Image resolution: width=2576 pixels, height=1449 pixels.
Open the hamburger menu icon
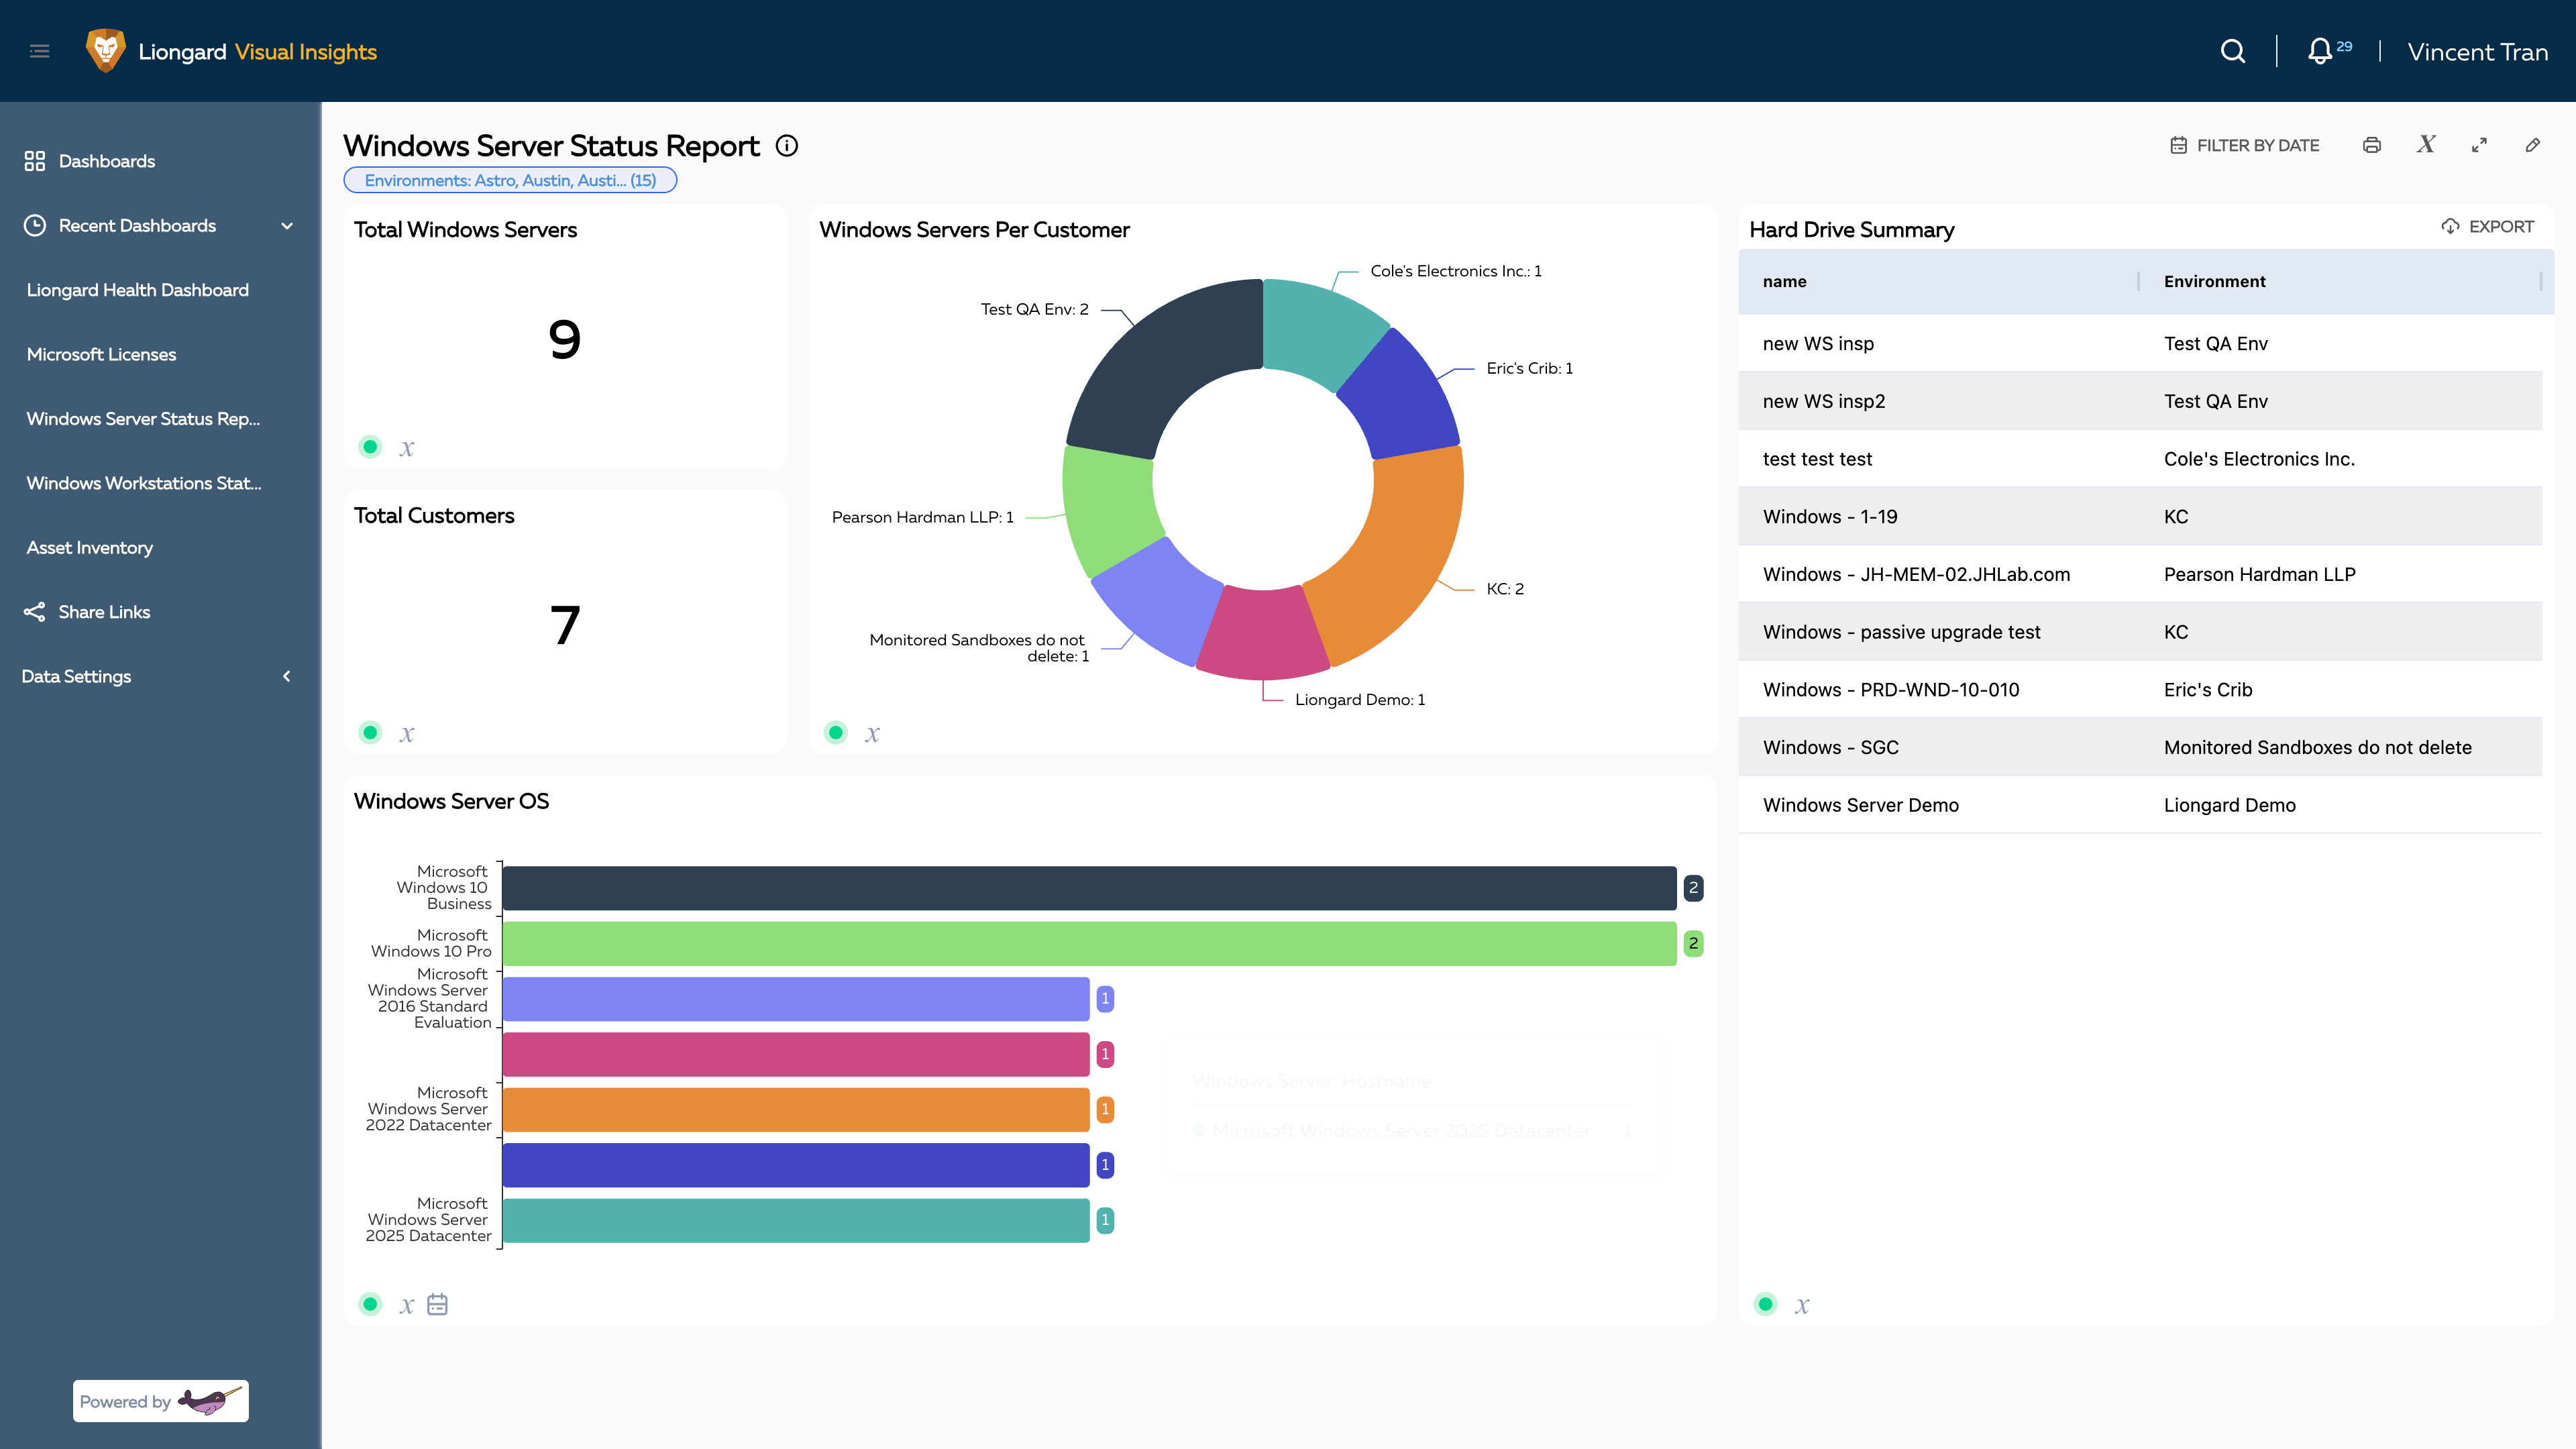click(40, 51)
